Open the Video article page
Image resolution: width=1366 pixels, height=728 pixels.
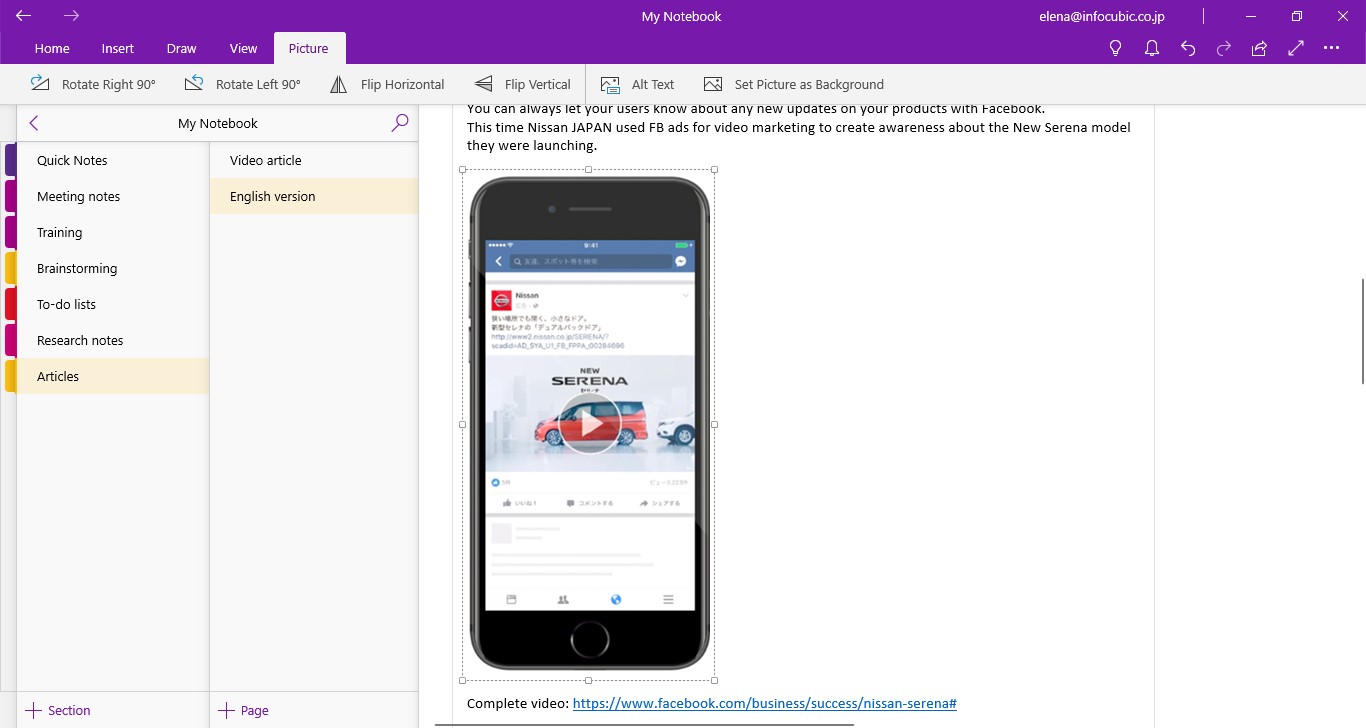[x=314, y=160]
